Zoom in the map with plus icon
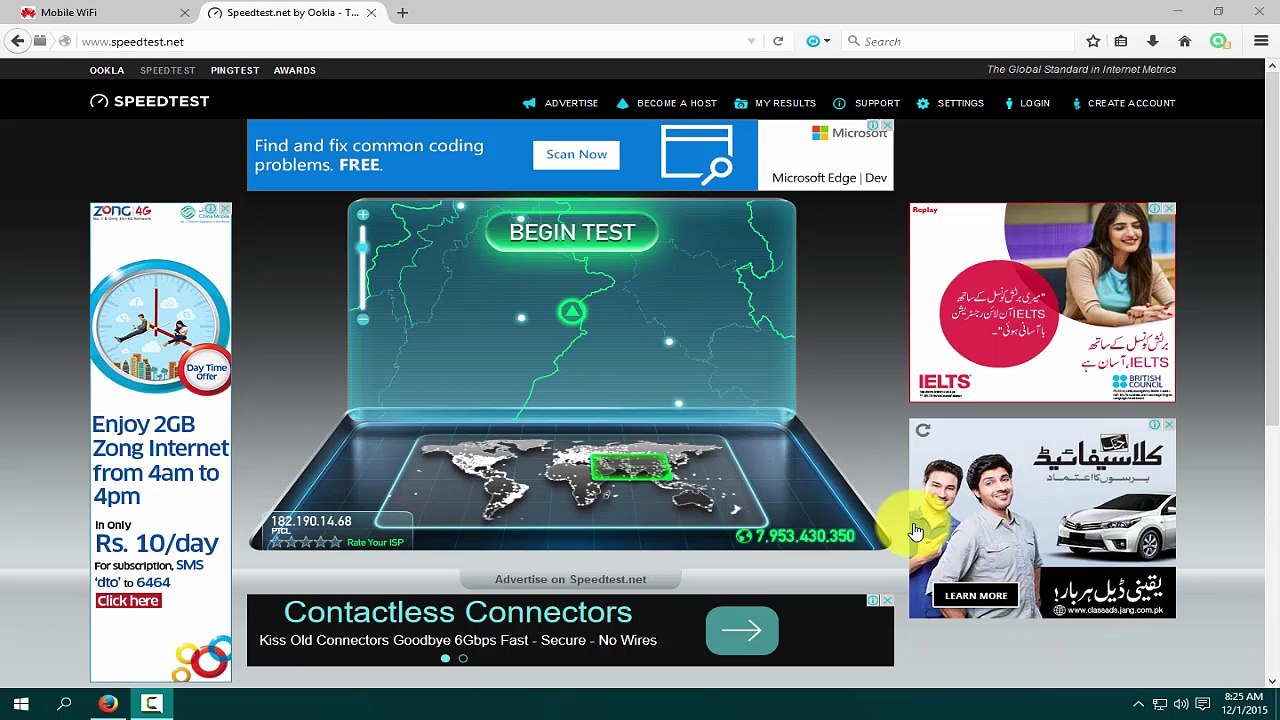The height and width of the screenshot is (720, 1280). 363,214
